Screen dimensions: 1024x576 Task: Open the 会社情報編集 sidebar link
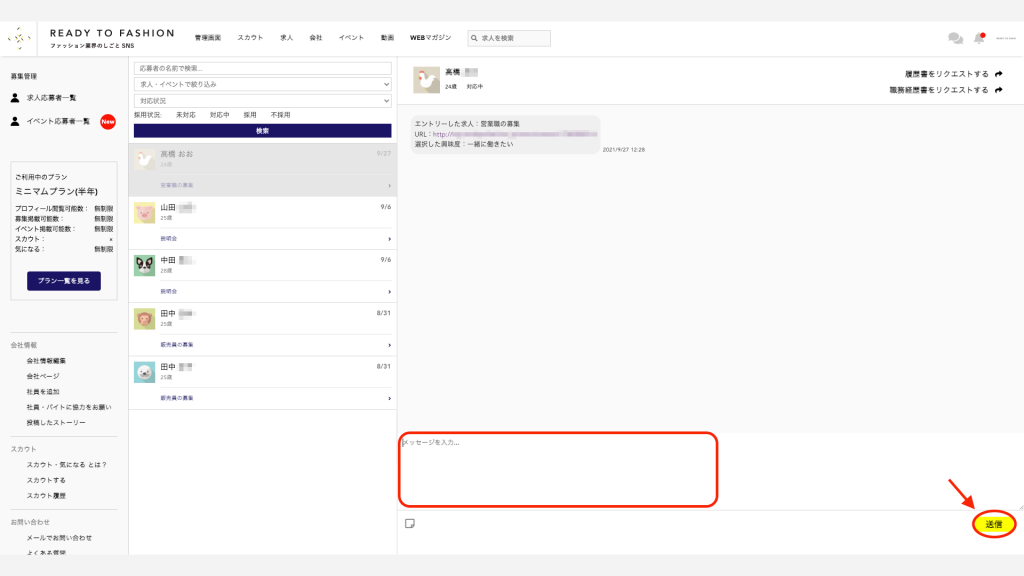point(48,360)
